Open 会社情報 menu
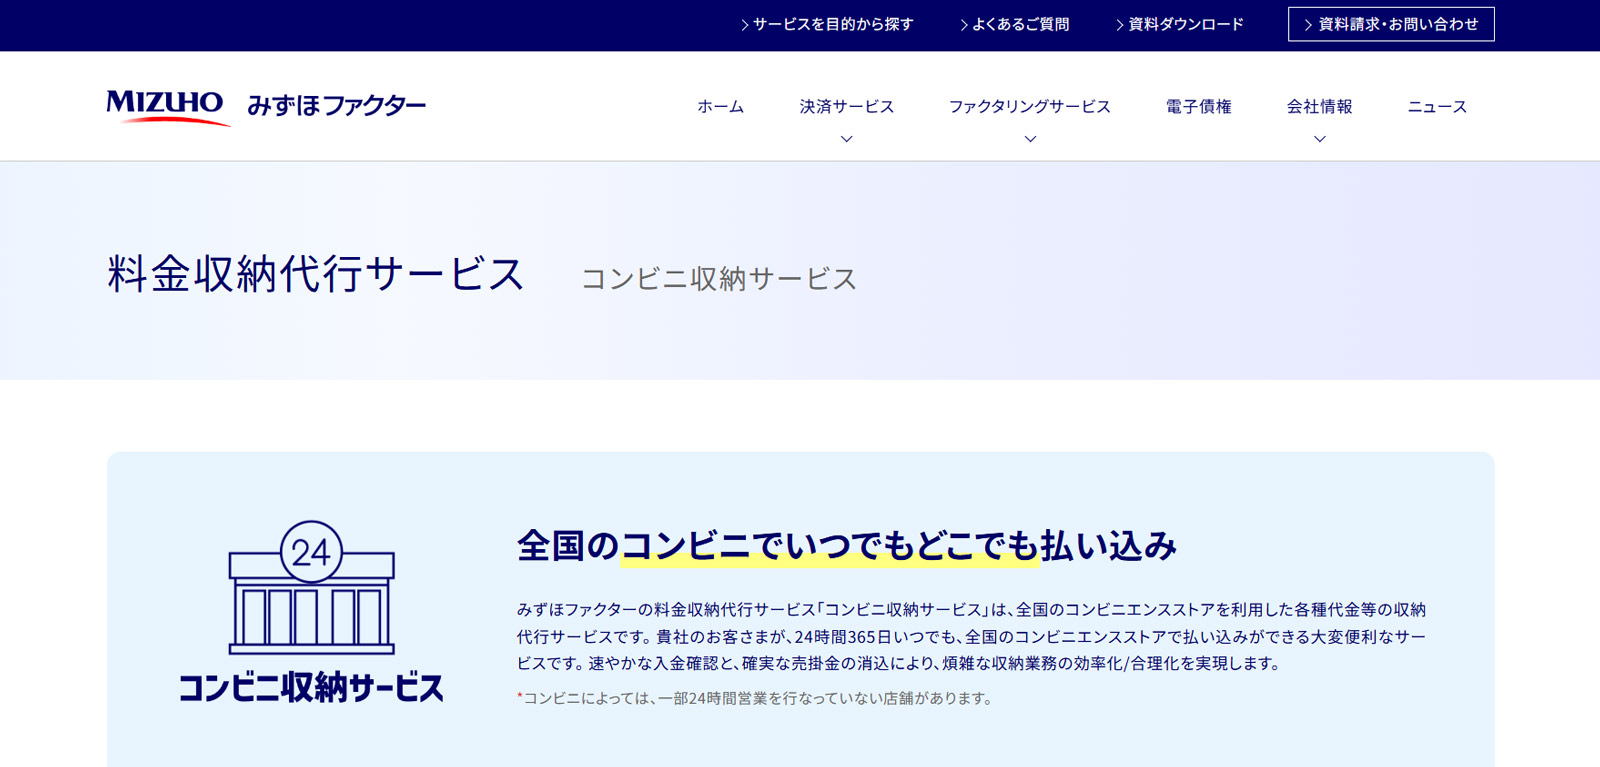The image size is (1600, 767). pos(1319,106)
